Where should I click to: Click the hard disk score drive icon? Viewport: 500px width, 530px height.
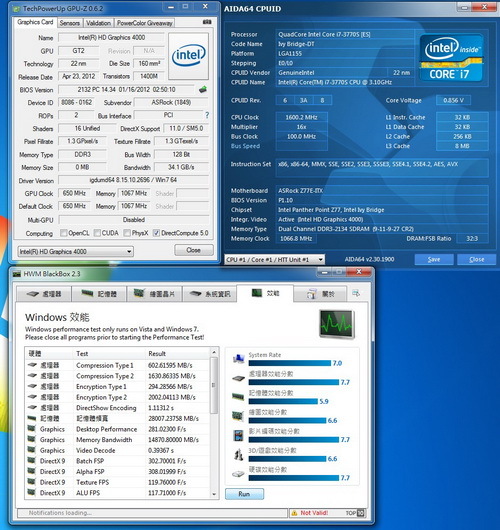[238, 474]
